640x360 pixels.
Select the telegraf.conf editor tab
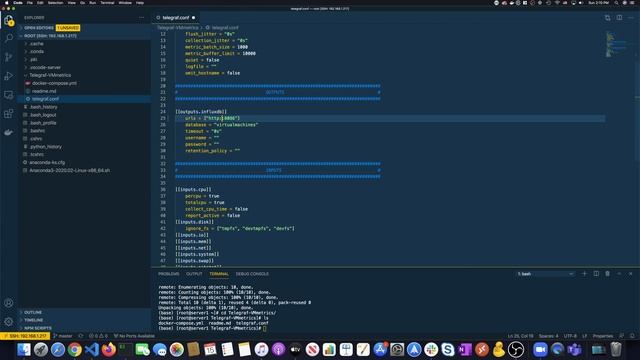tap(176, 18)
